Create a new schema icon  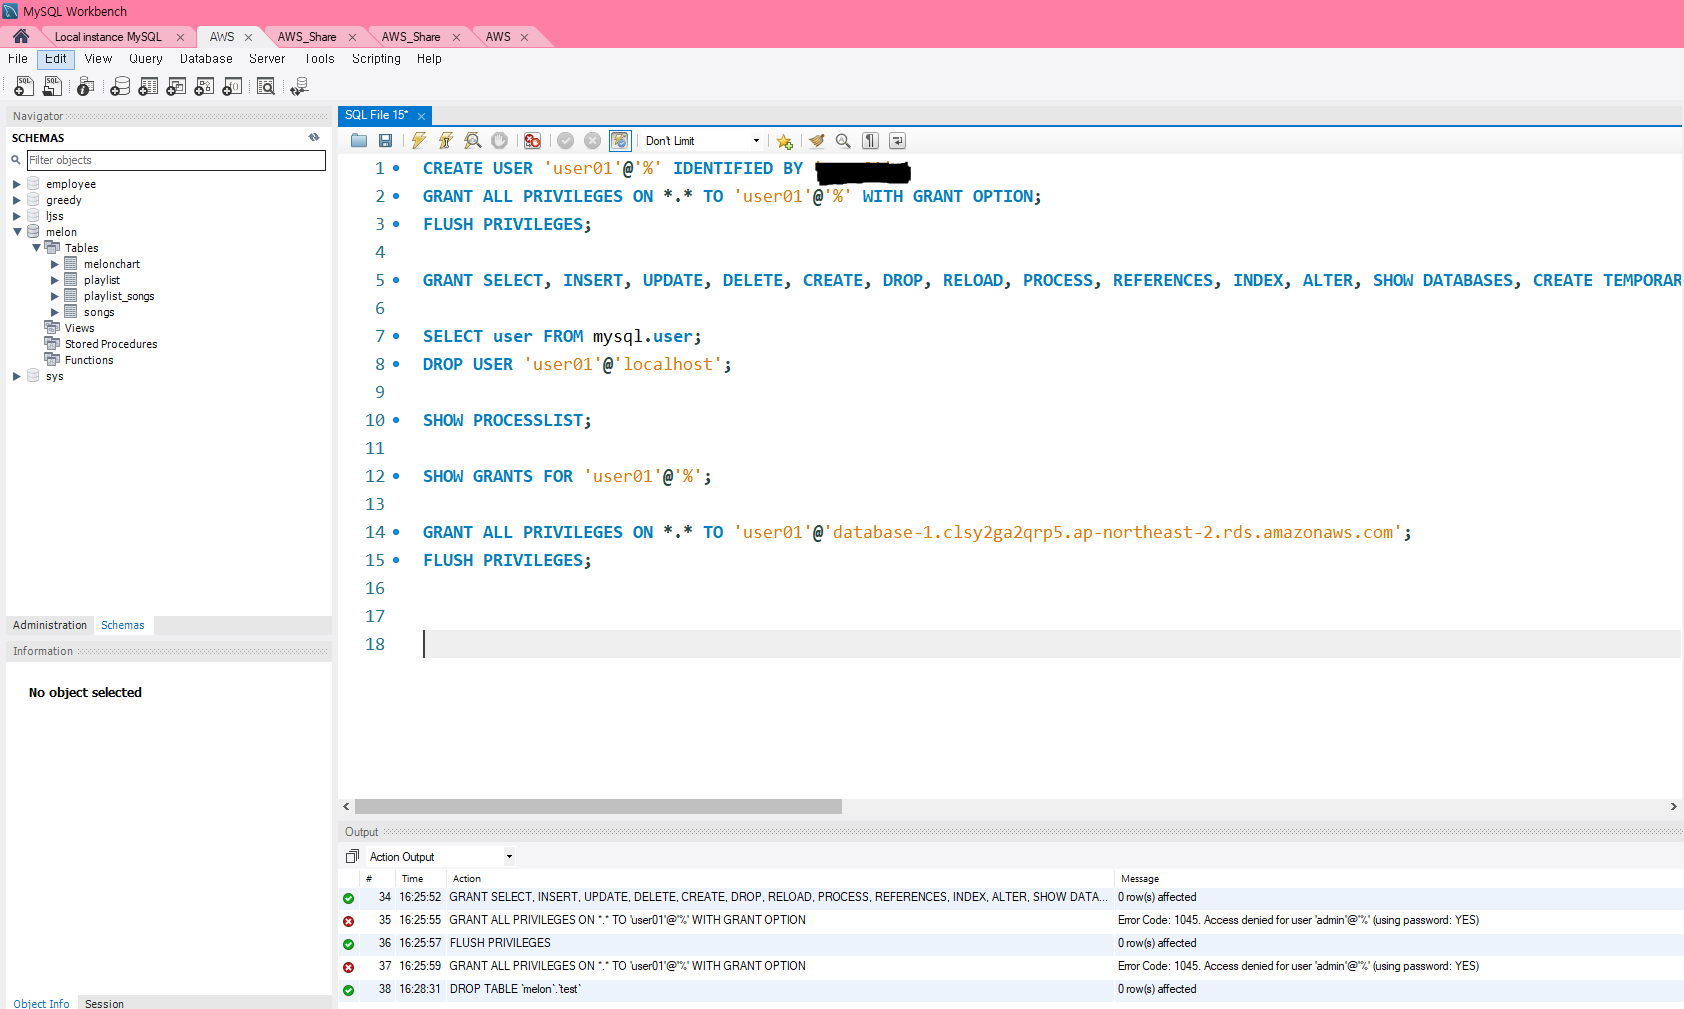click(x=120, y=87)
